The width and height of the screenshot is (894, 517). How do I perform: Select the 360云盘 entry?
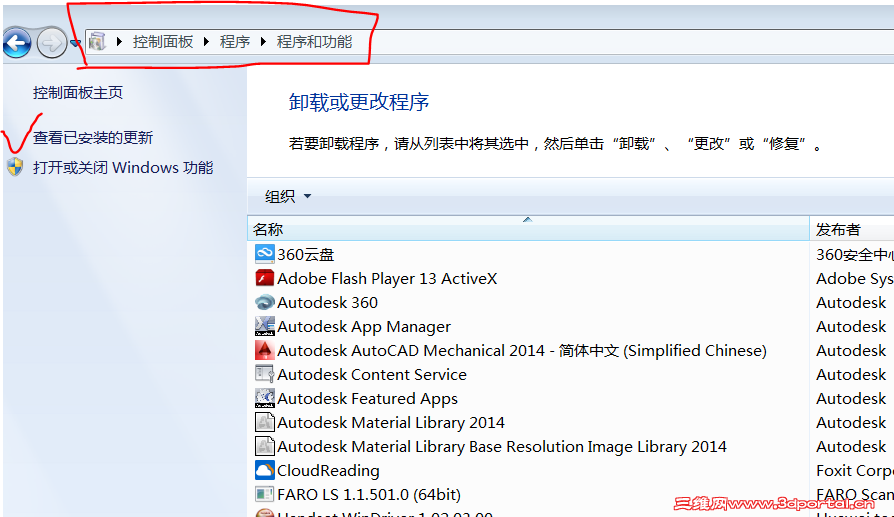[x=306, y=254]
